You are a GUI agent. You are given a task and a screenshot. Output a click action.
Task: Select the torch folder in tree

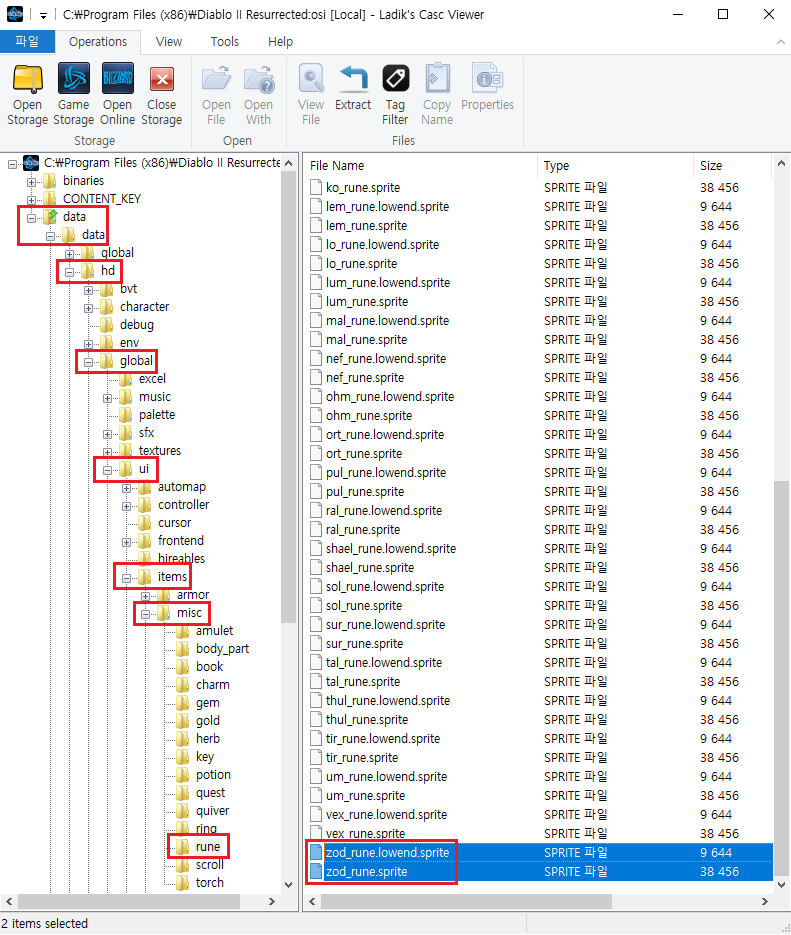tap(210, 883)
